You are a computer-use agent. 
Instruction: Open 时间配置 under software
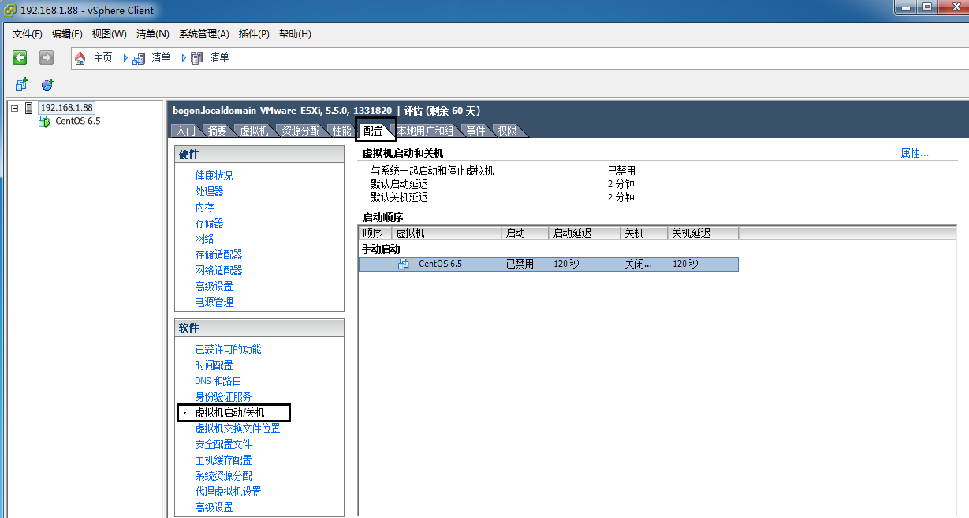coord(214,365)
